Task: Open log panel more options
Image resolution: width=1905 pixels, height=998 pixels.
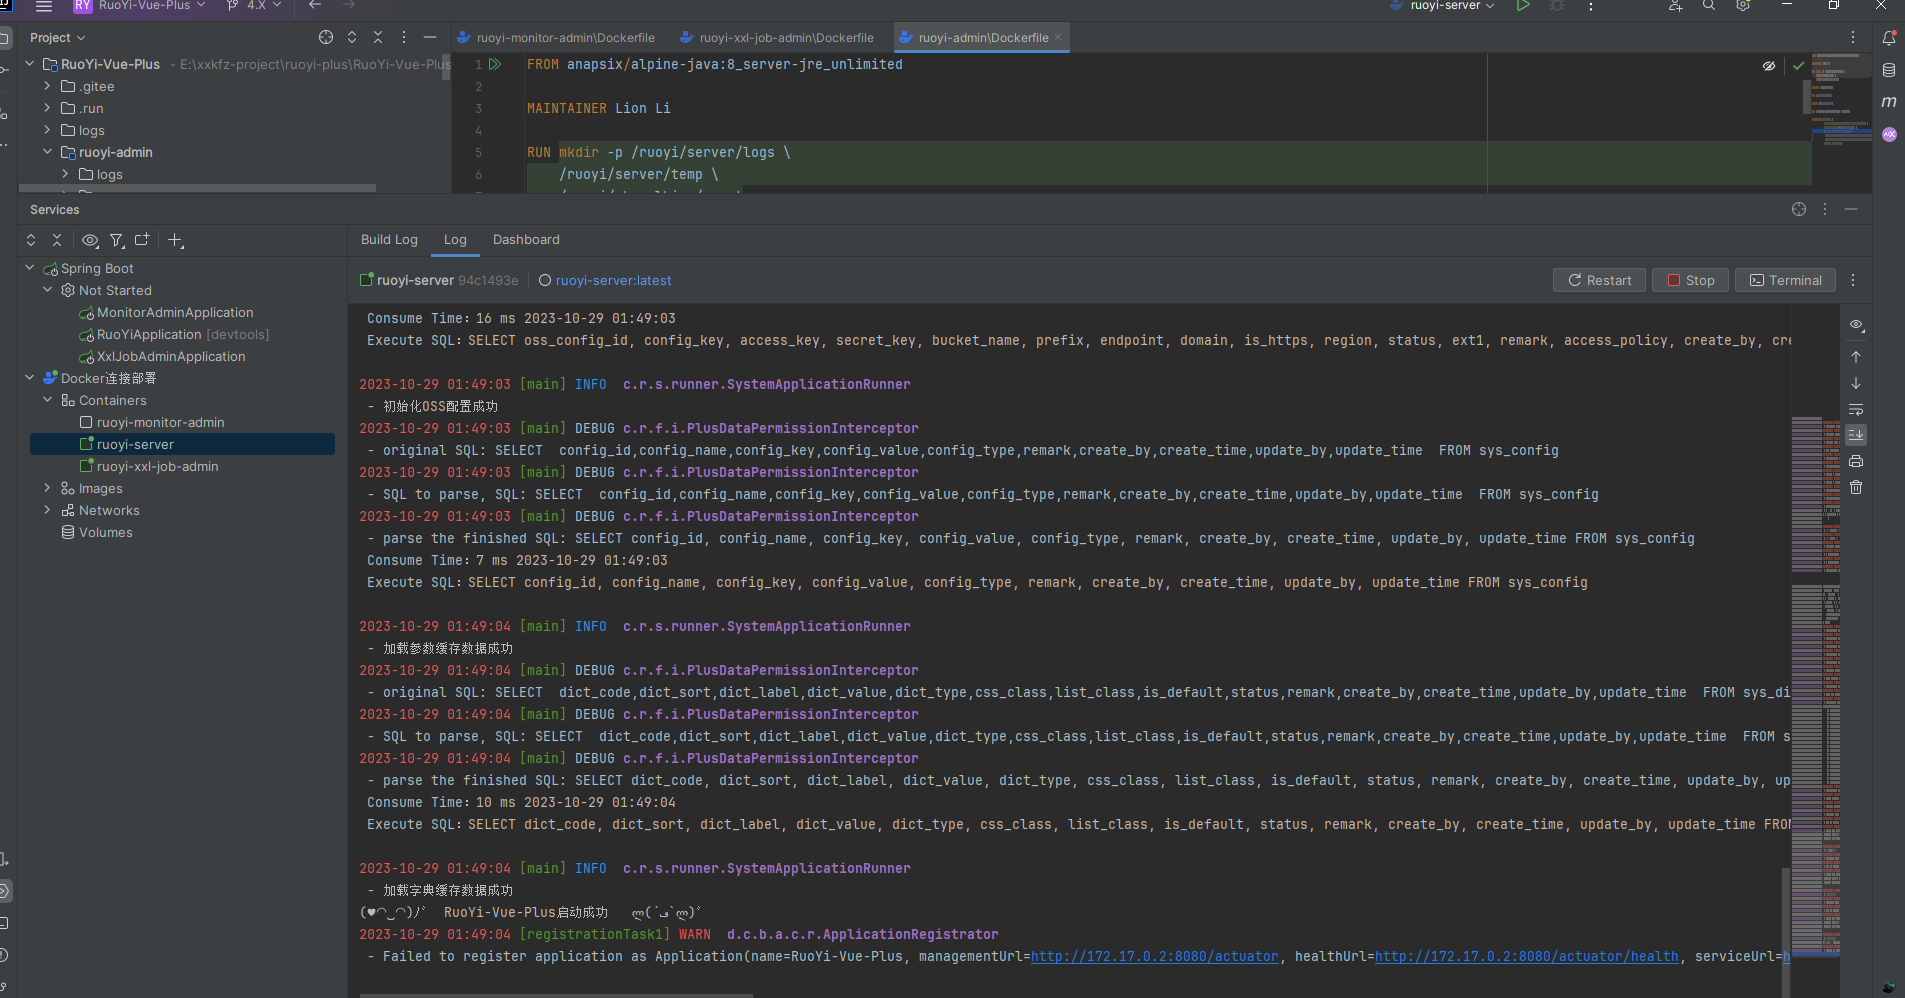Action: click(1853, 280)
